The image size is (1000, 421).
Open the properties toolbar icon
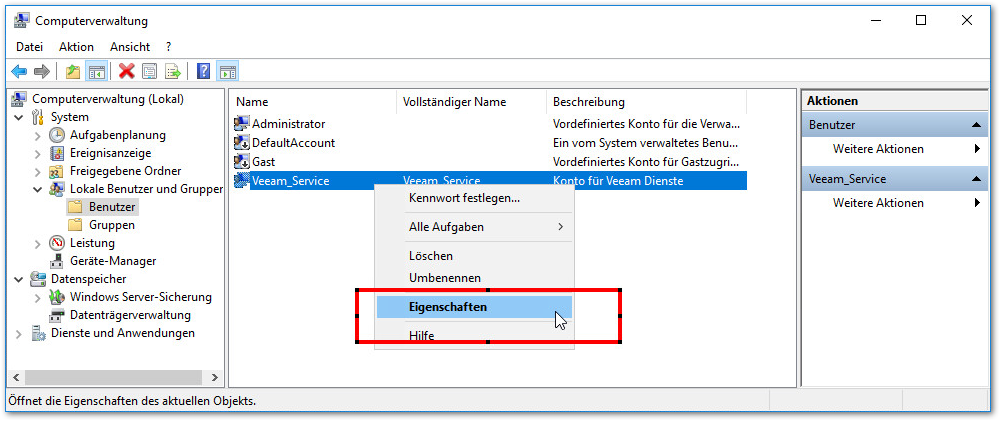click(x=150, y=71)
